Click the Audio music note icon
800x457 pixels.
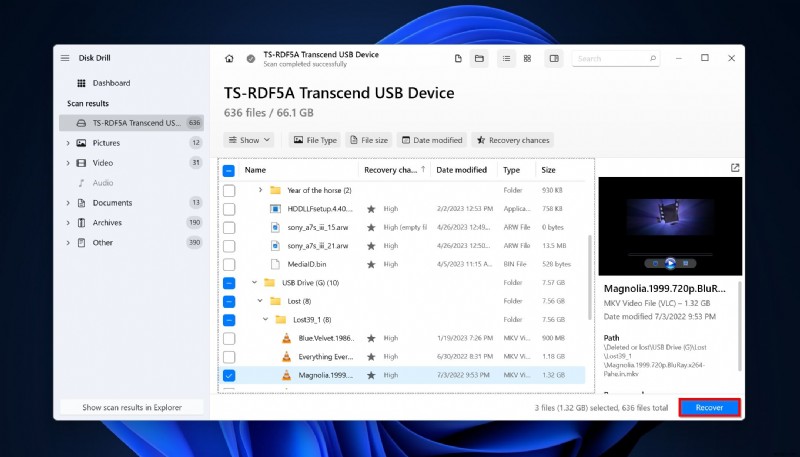click(x=81, y=183)
